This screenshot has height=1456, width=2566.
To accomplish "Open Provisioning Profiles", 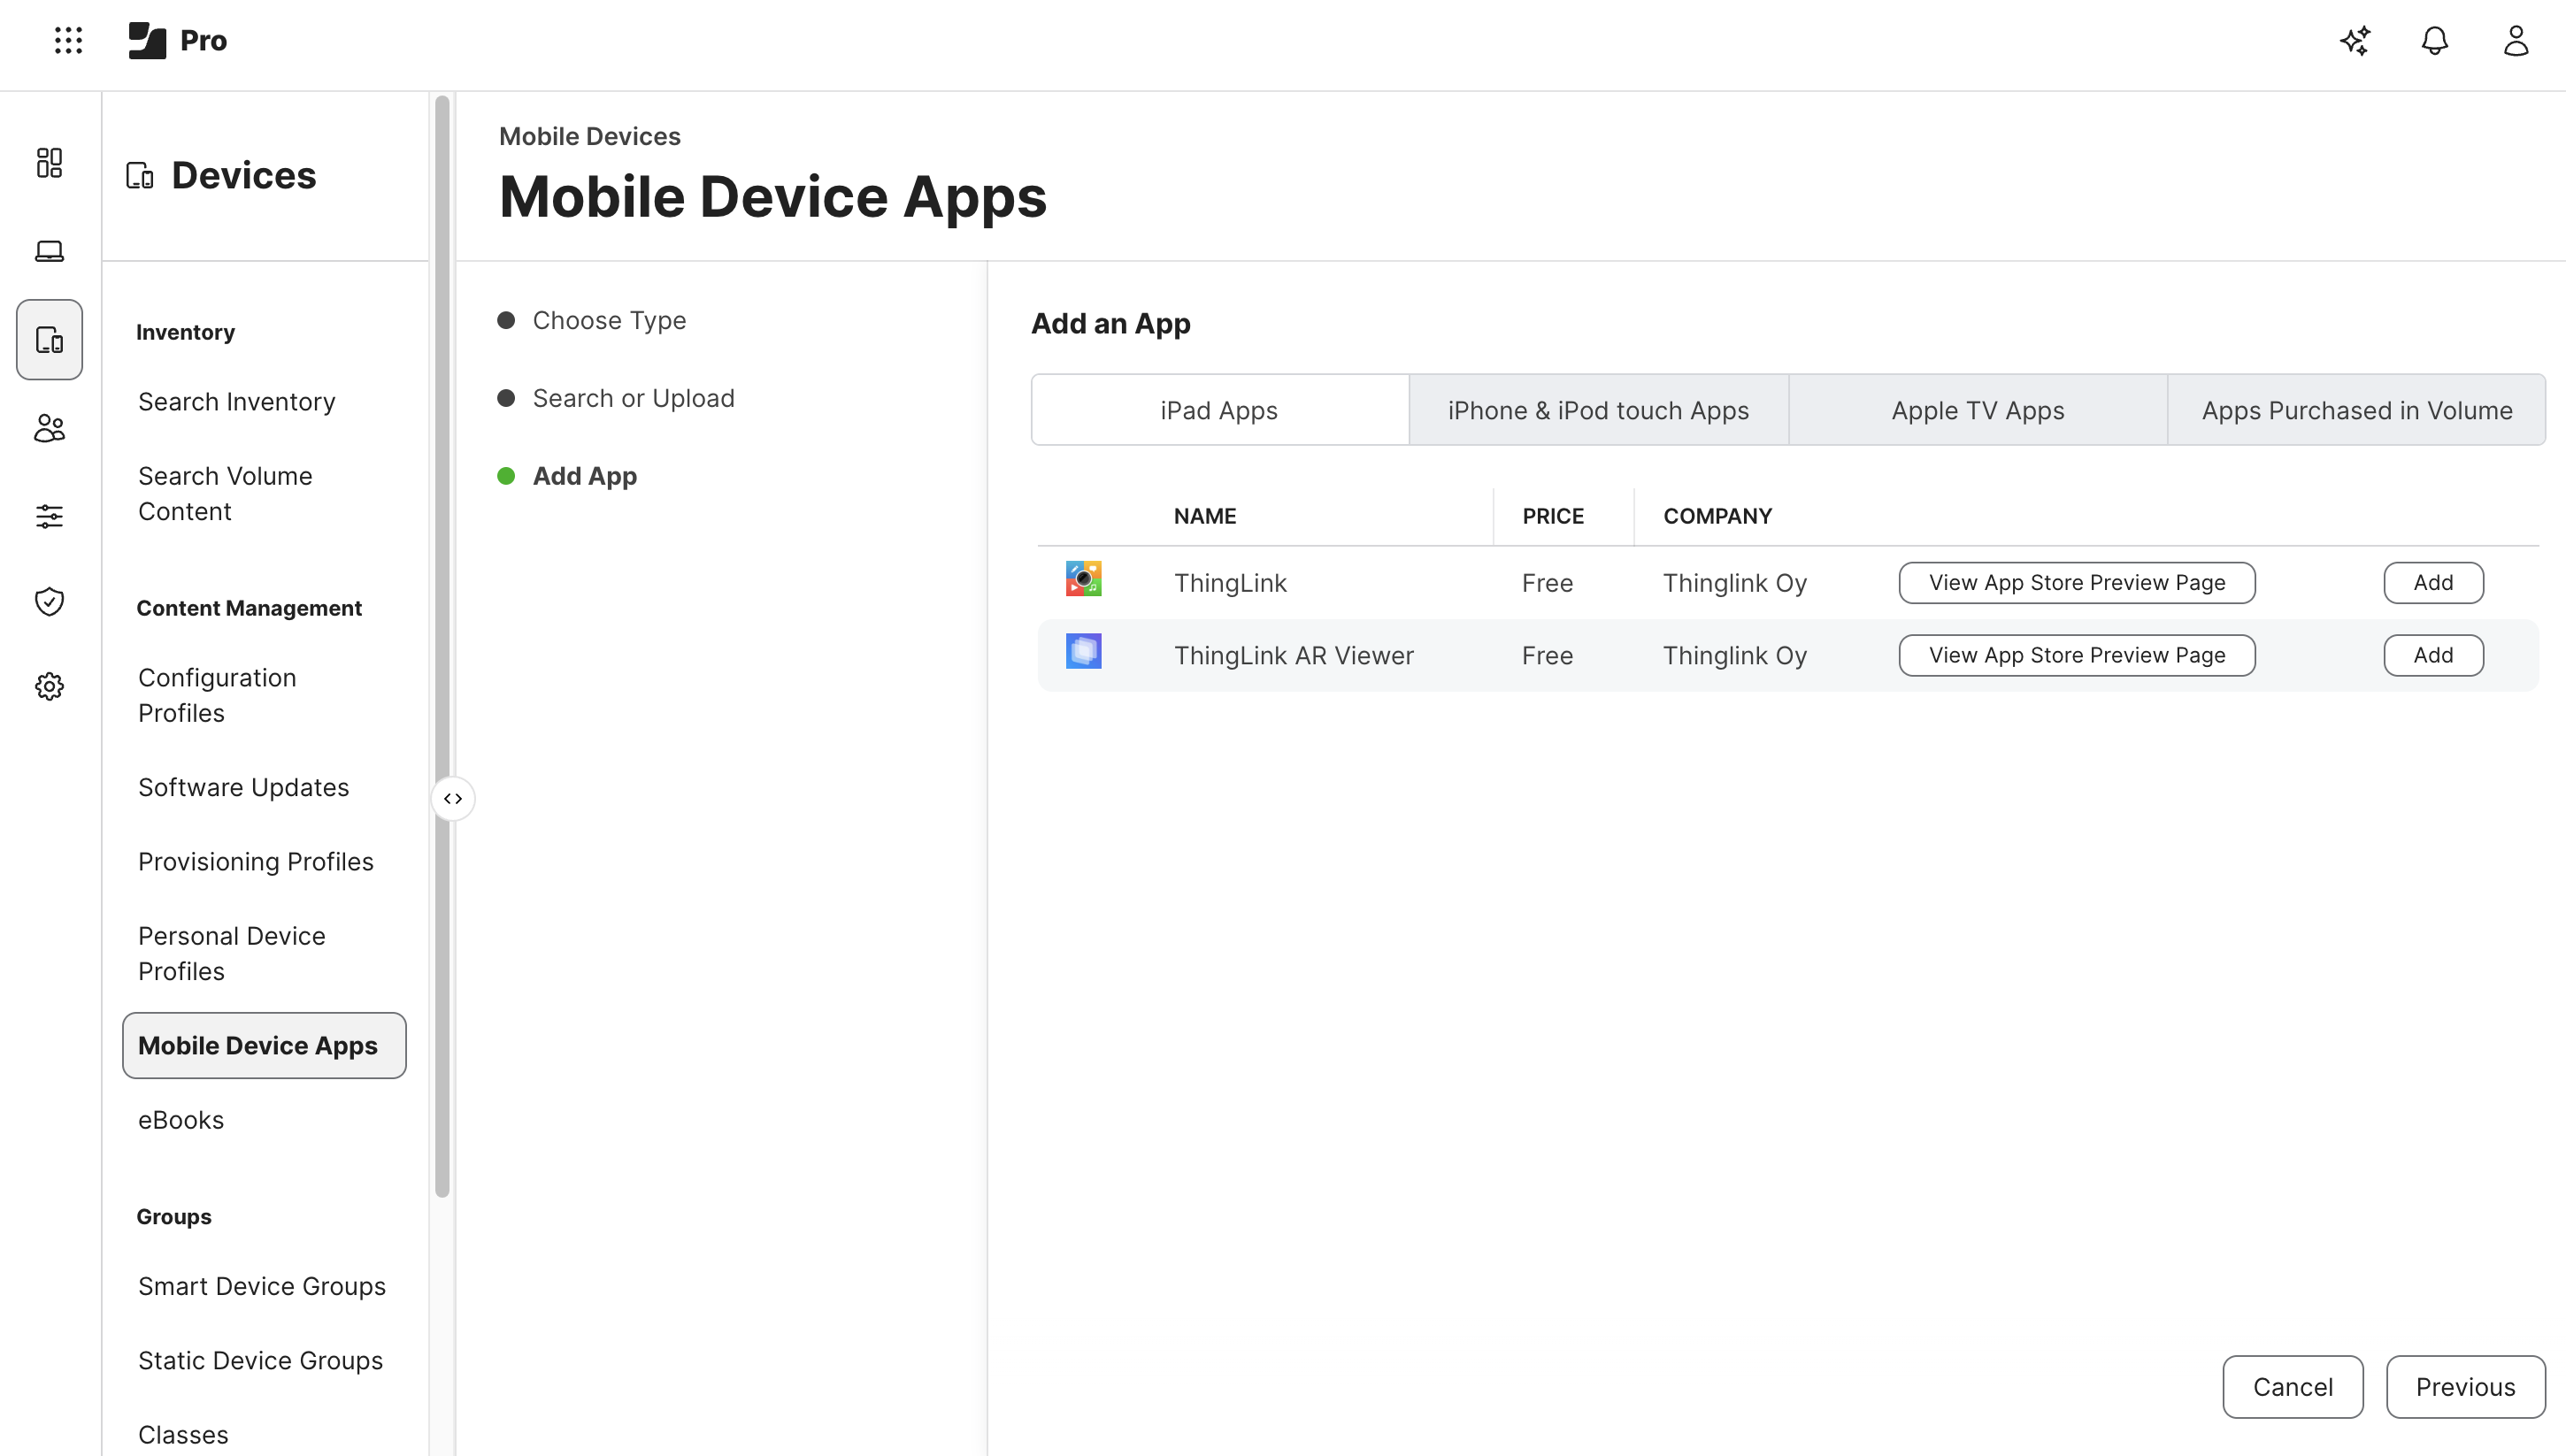I will tap(255, 862).
